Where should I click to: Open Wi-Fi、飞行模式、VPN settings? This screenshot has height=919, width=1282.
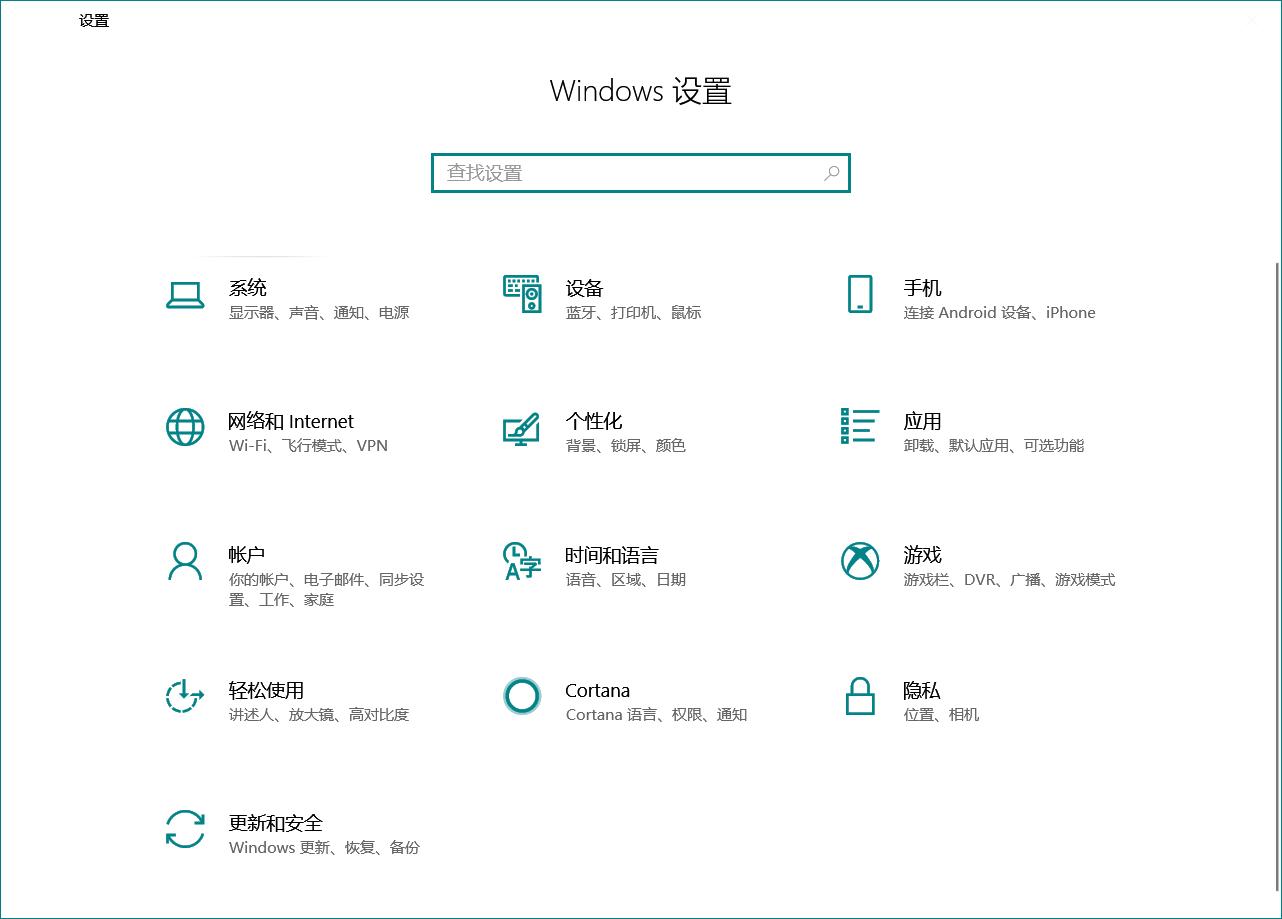click(306, 446)
